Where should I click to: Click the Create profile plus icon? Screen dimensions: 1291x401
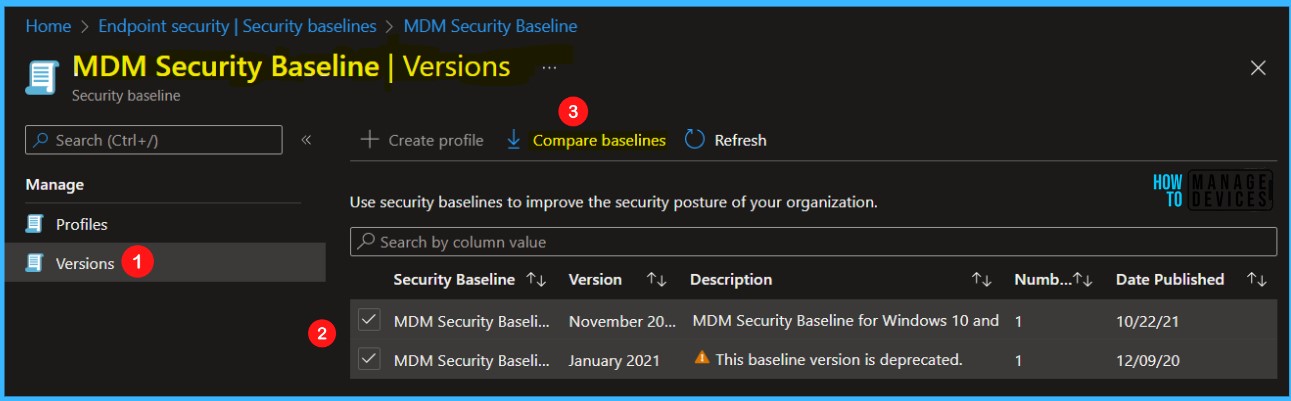coord(369,140)
